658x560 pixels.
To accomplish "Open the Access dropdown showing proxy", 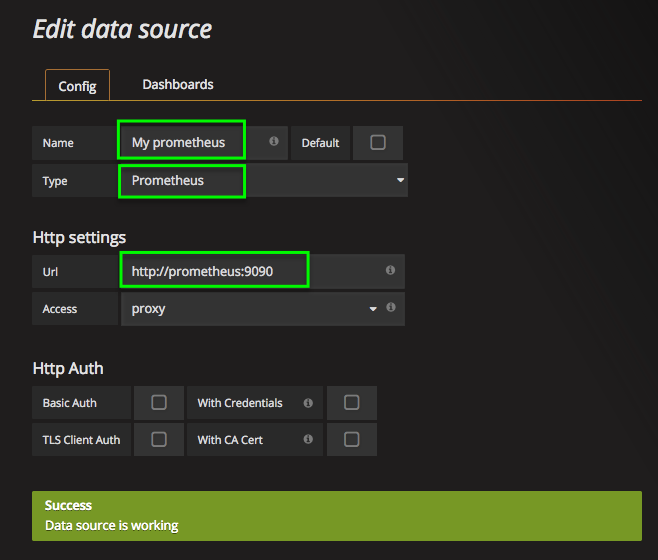I will (x=263, y=309).
